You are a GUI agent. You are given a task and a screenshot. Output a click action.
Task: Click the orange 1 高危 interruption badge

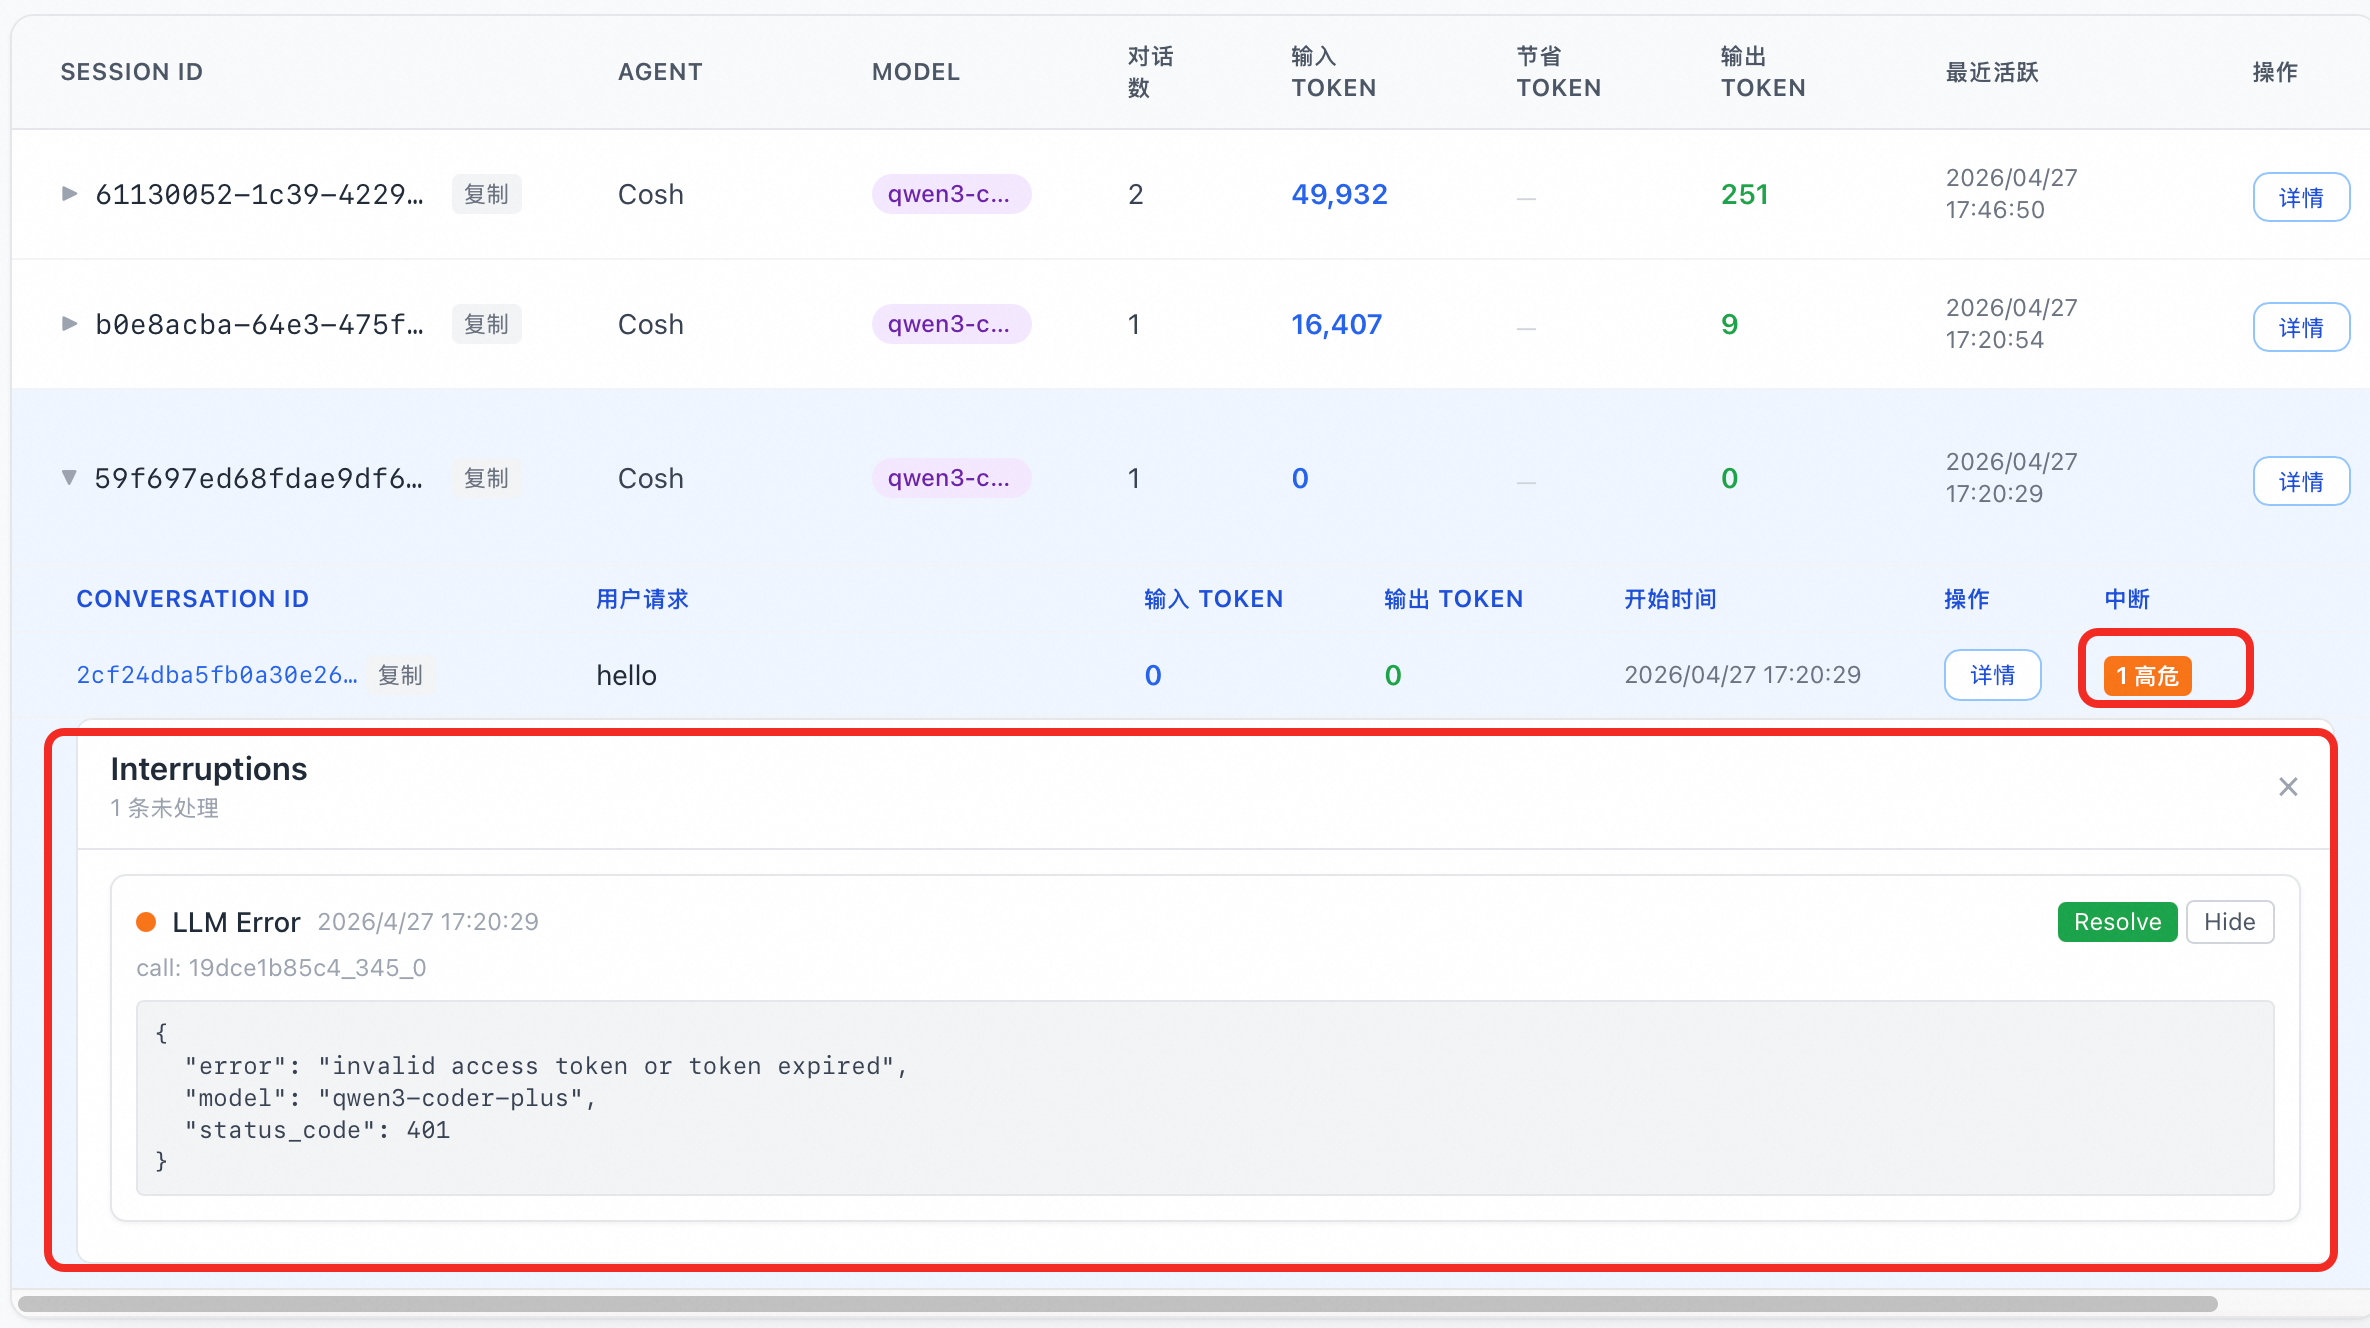[2147, 676]
